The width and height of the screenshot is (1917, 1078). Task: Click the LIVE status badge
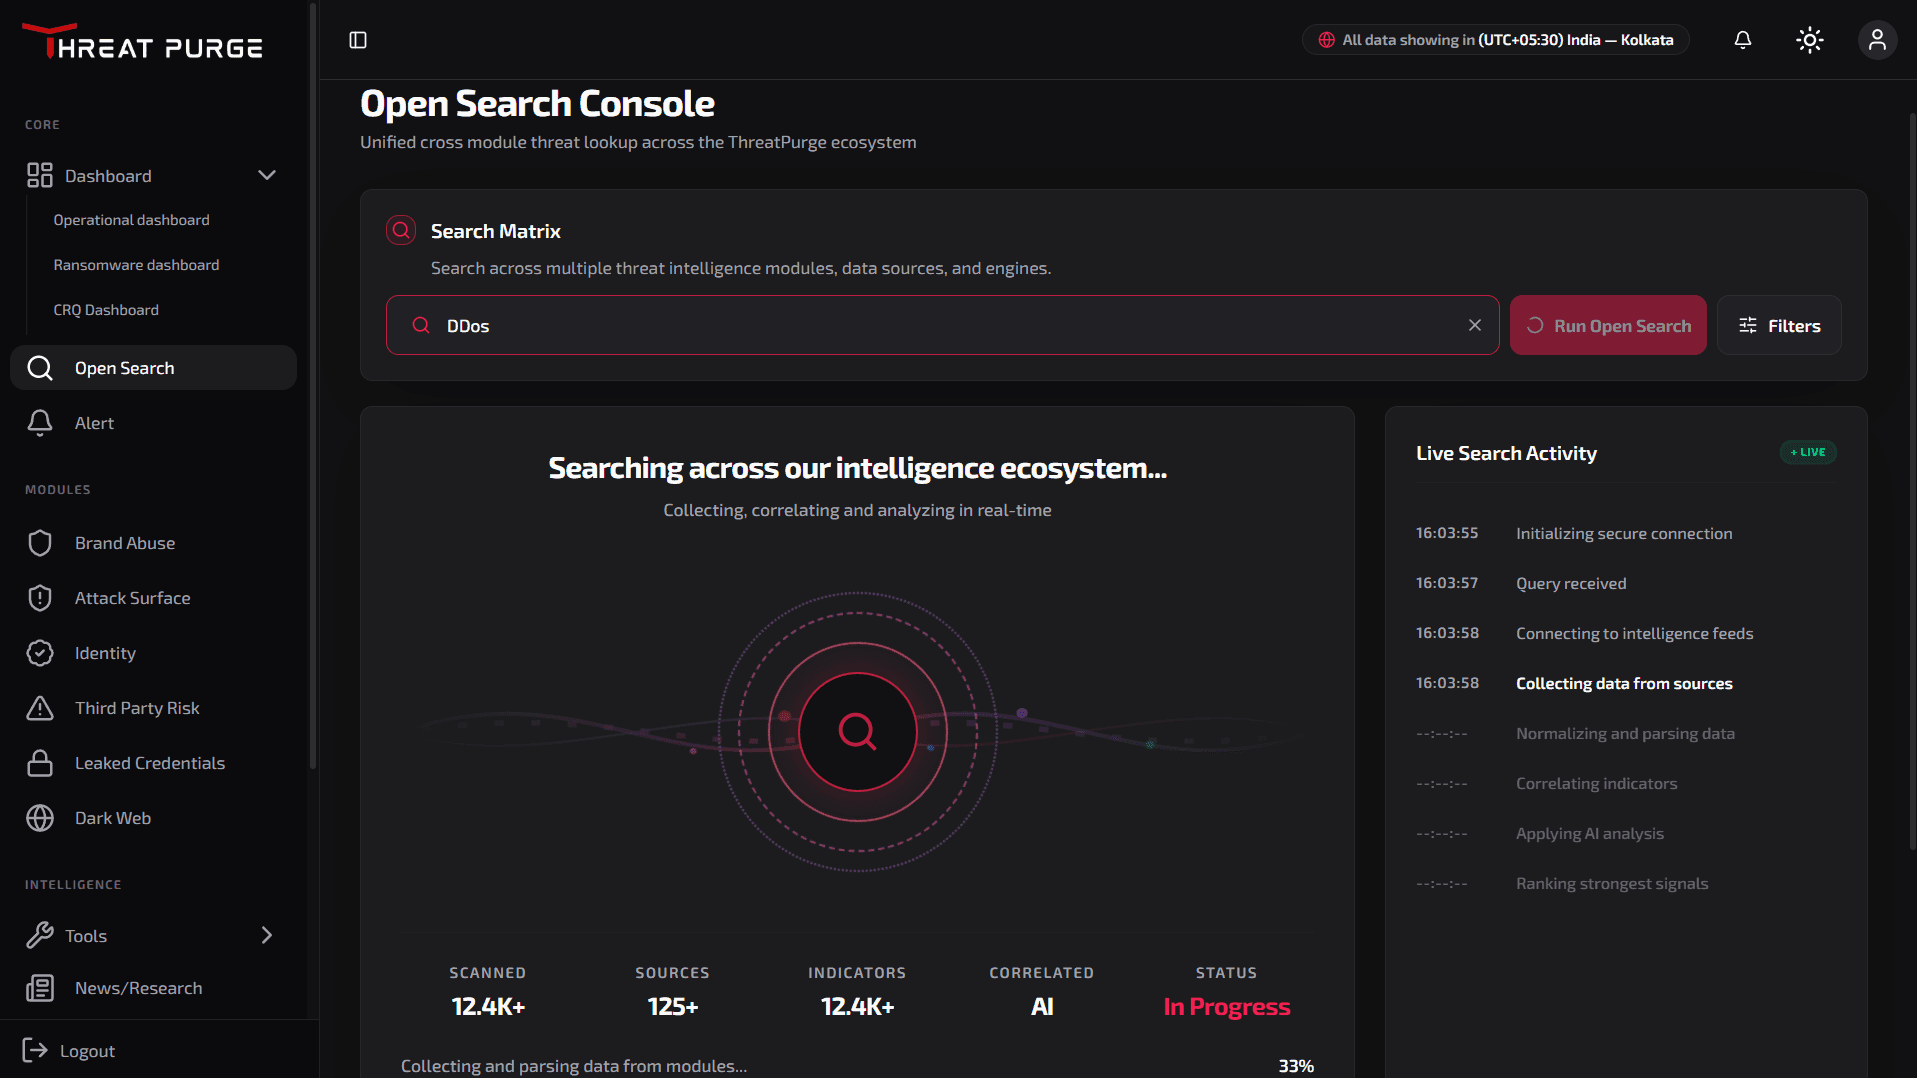pos(1808,452)
